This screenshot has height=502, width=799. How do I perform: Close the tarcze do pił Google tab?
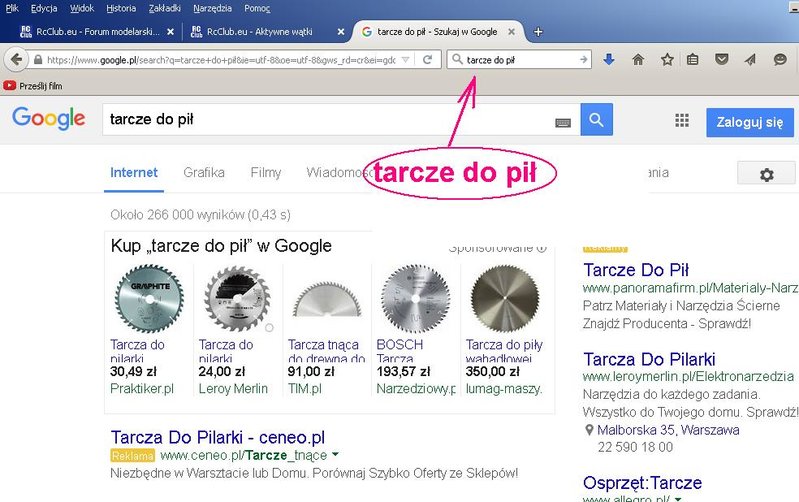click(x=511, y=32)
